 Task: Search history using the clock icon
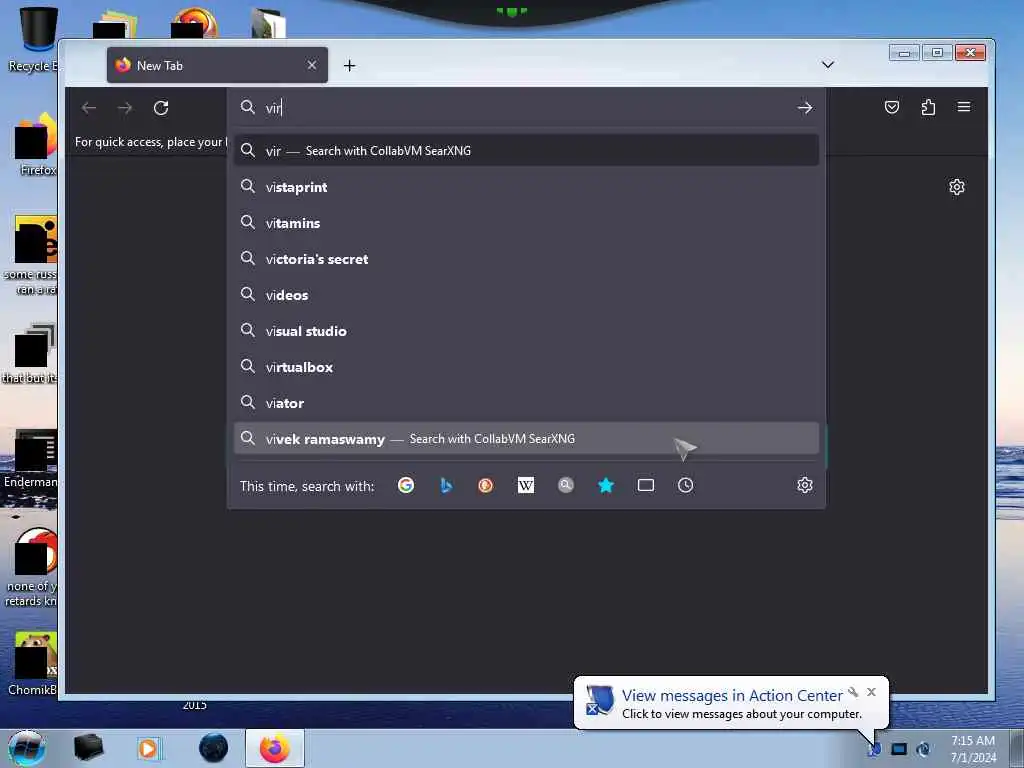pos(686,485)
